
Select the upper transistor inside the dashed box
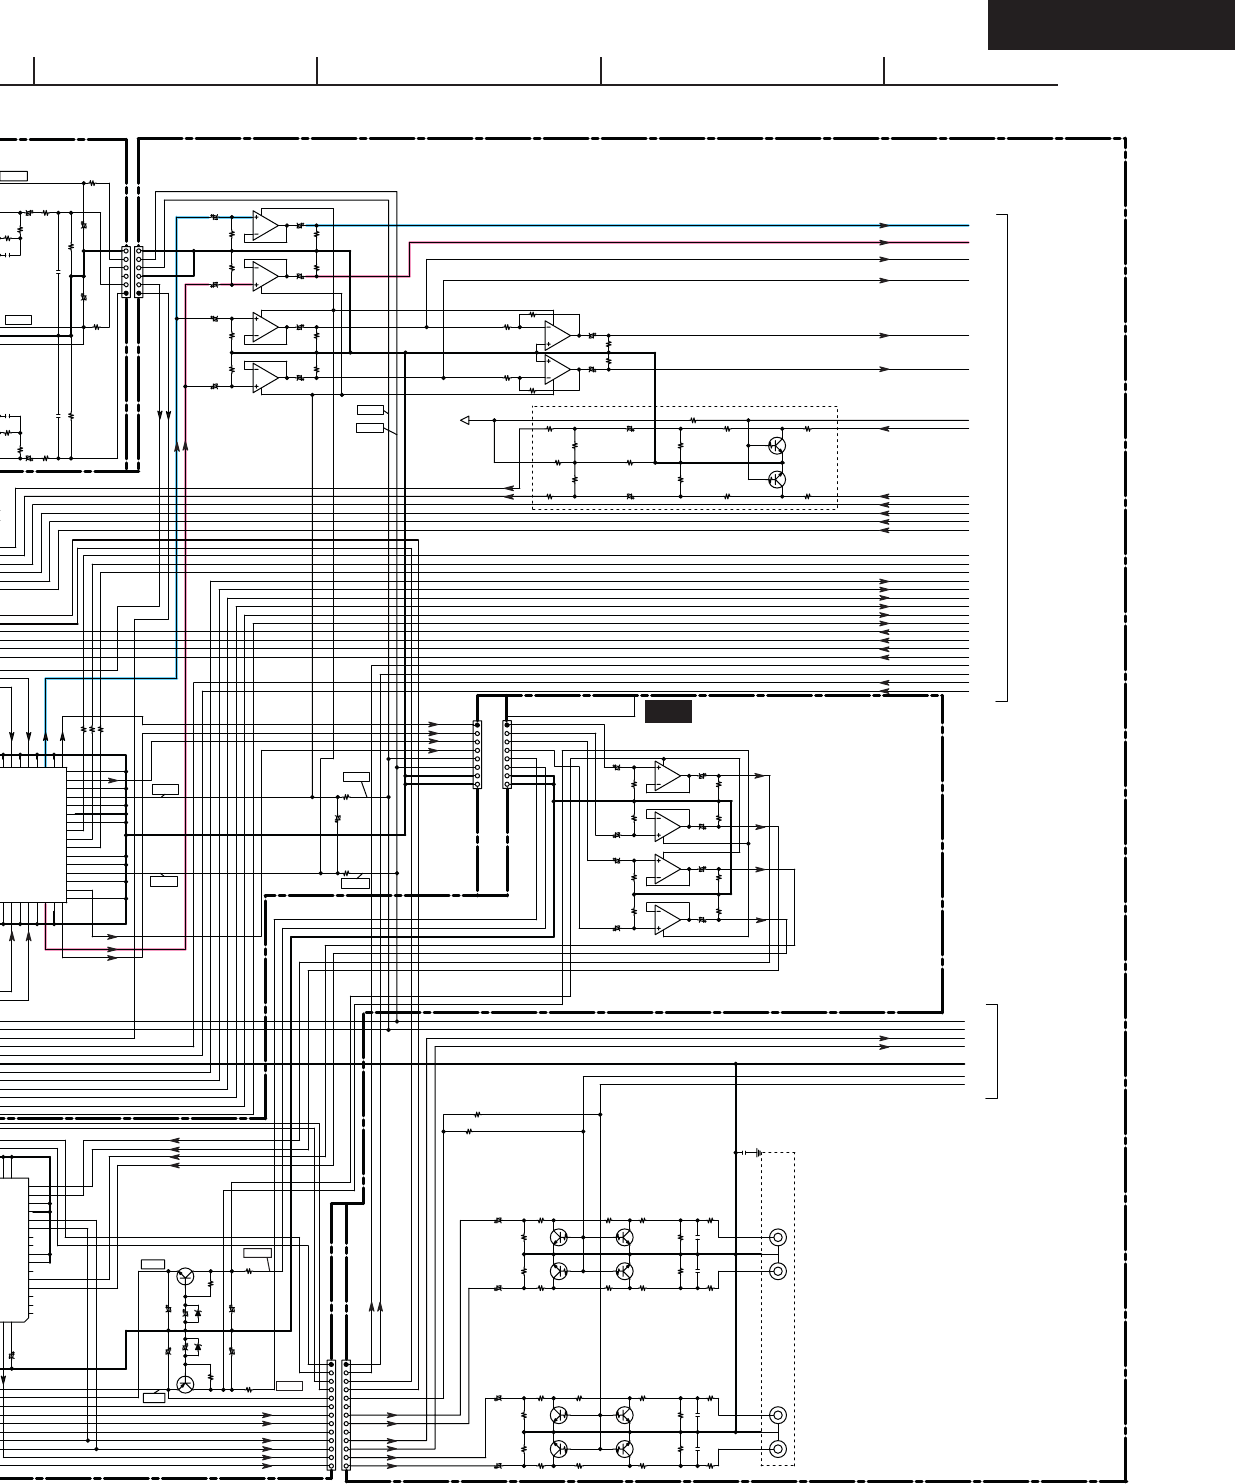777,445
